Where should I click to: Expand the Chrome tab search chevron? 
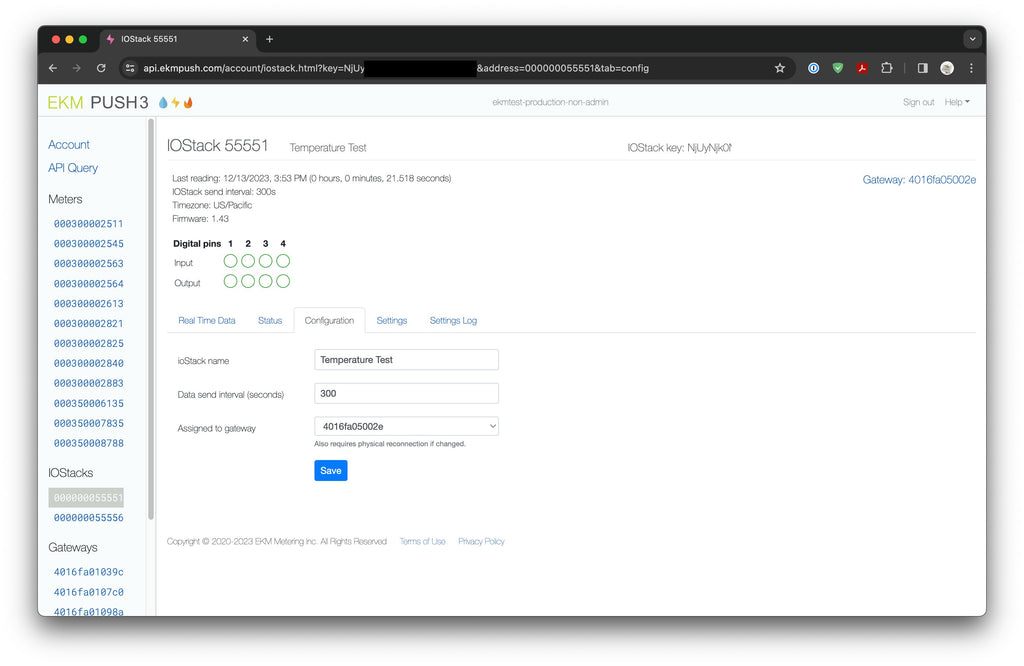[x=972, y=39]
